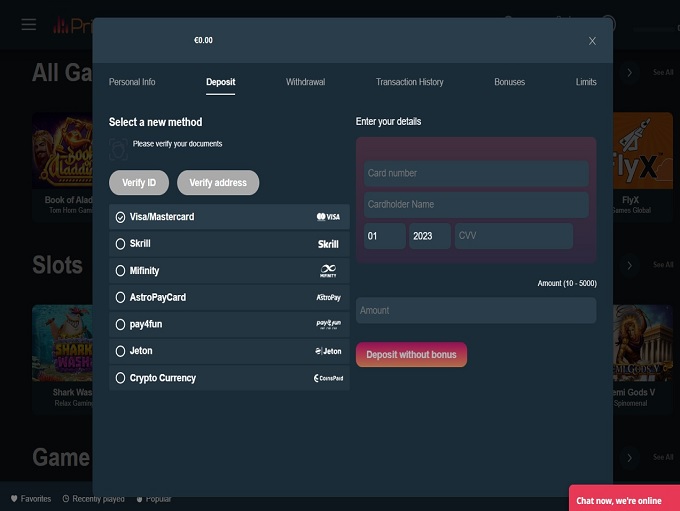Choose the Jeton payment method radio
Screen dimensions: 680x511
pos(121,352)
